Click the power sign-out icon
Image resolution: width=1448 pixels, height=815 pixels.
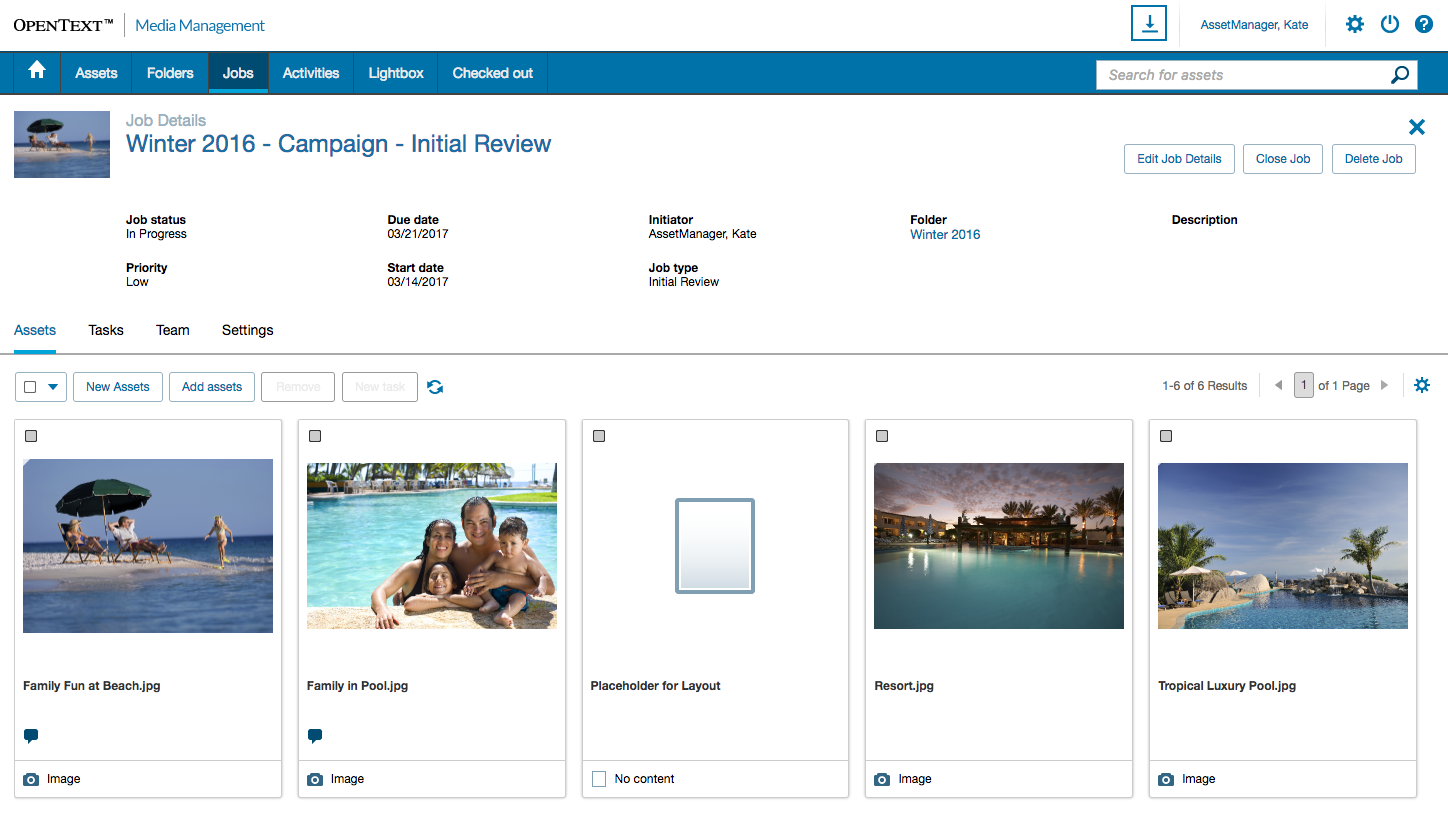[x=1390, y=24]
